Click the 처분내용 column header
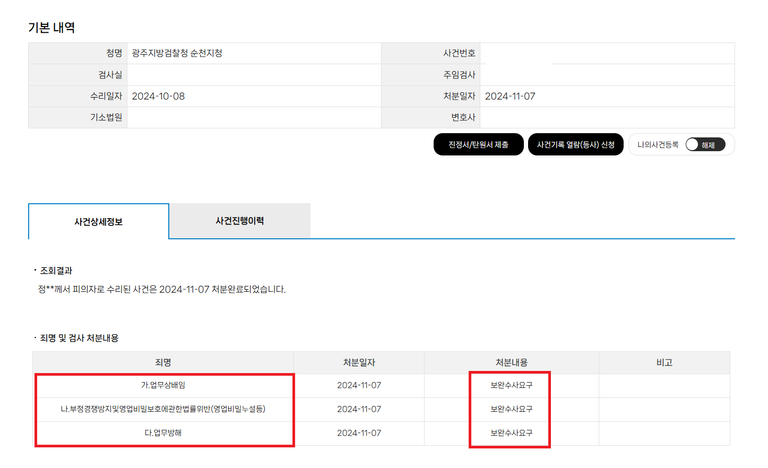 (x=510, y=361)
